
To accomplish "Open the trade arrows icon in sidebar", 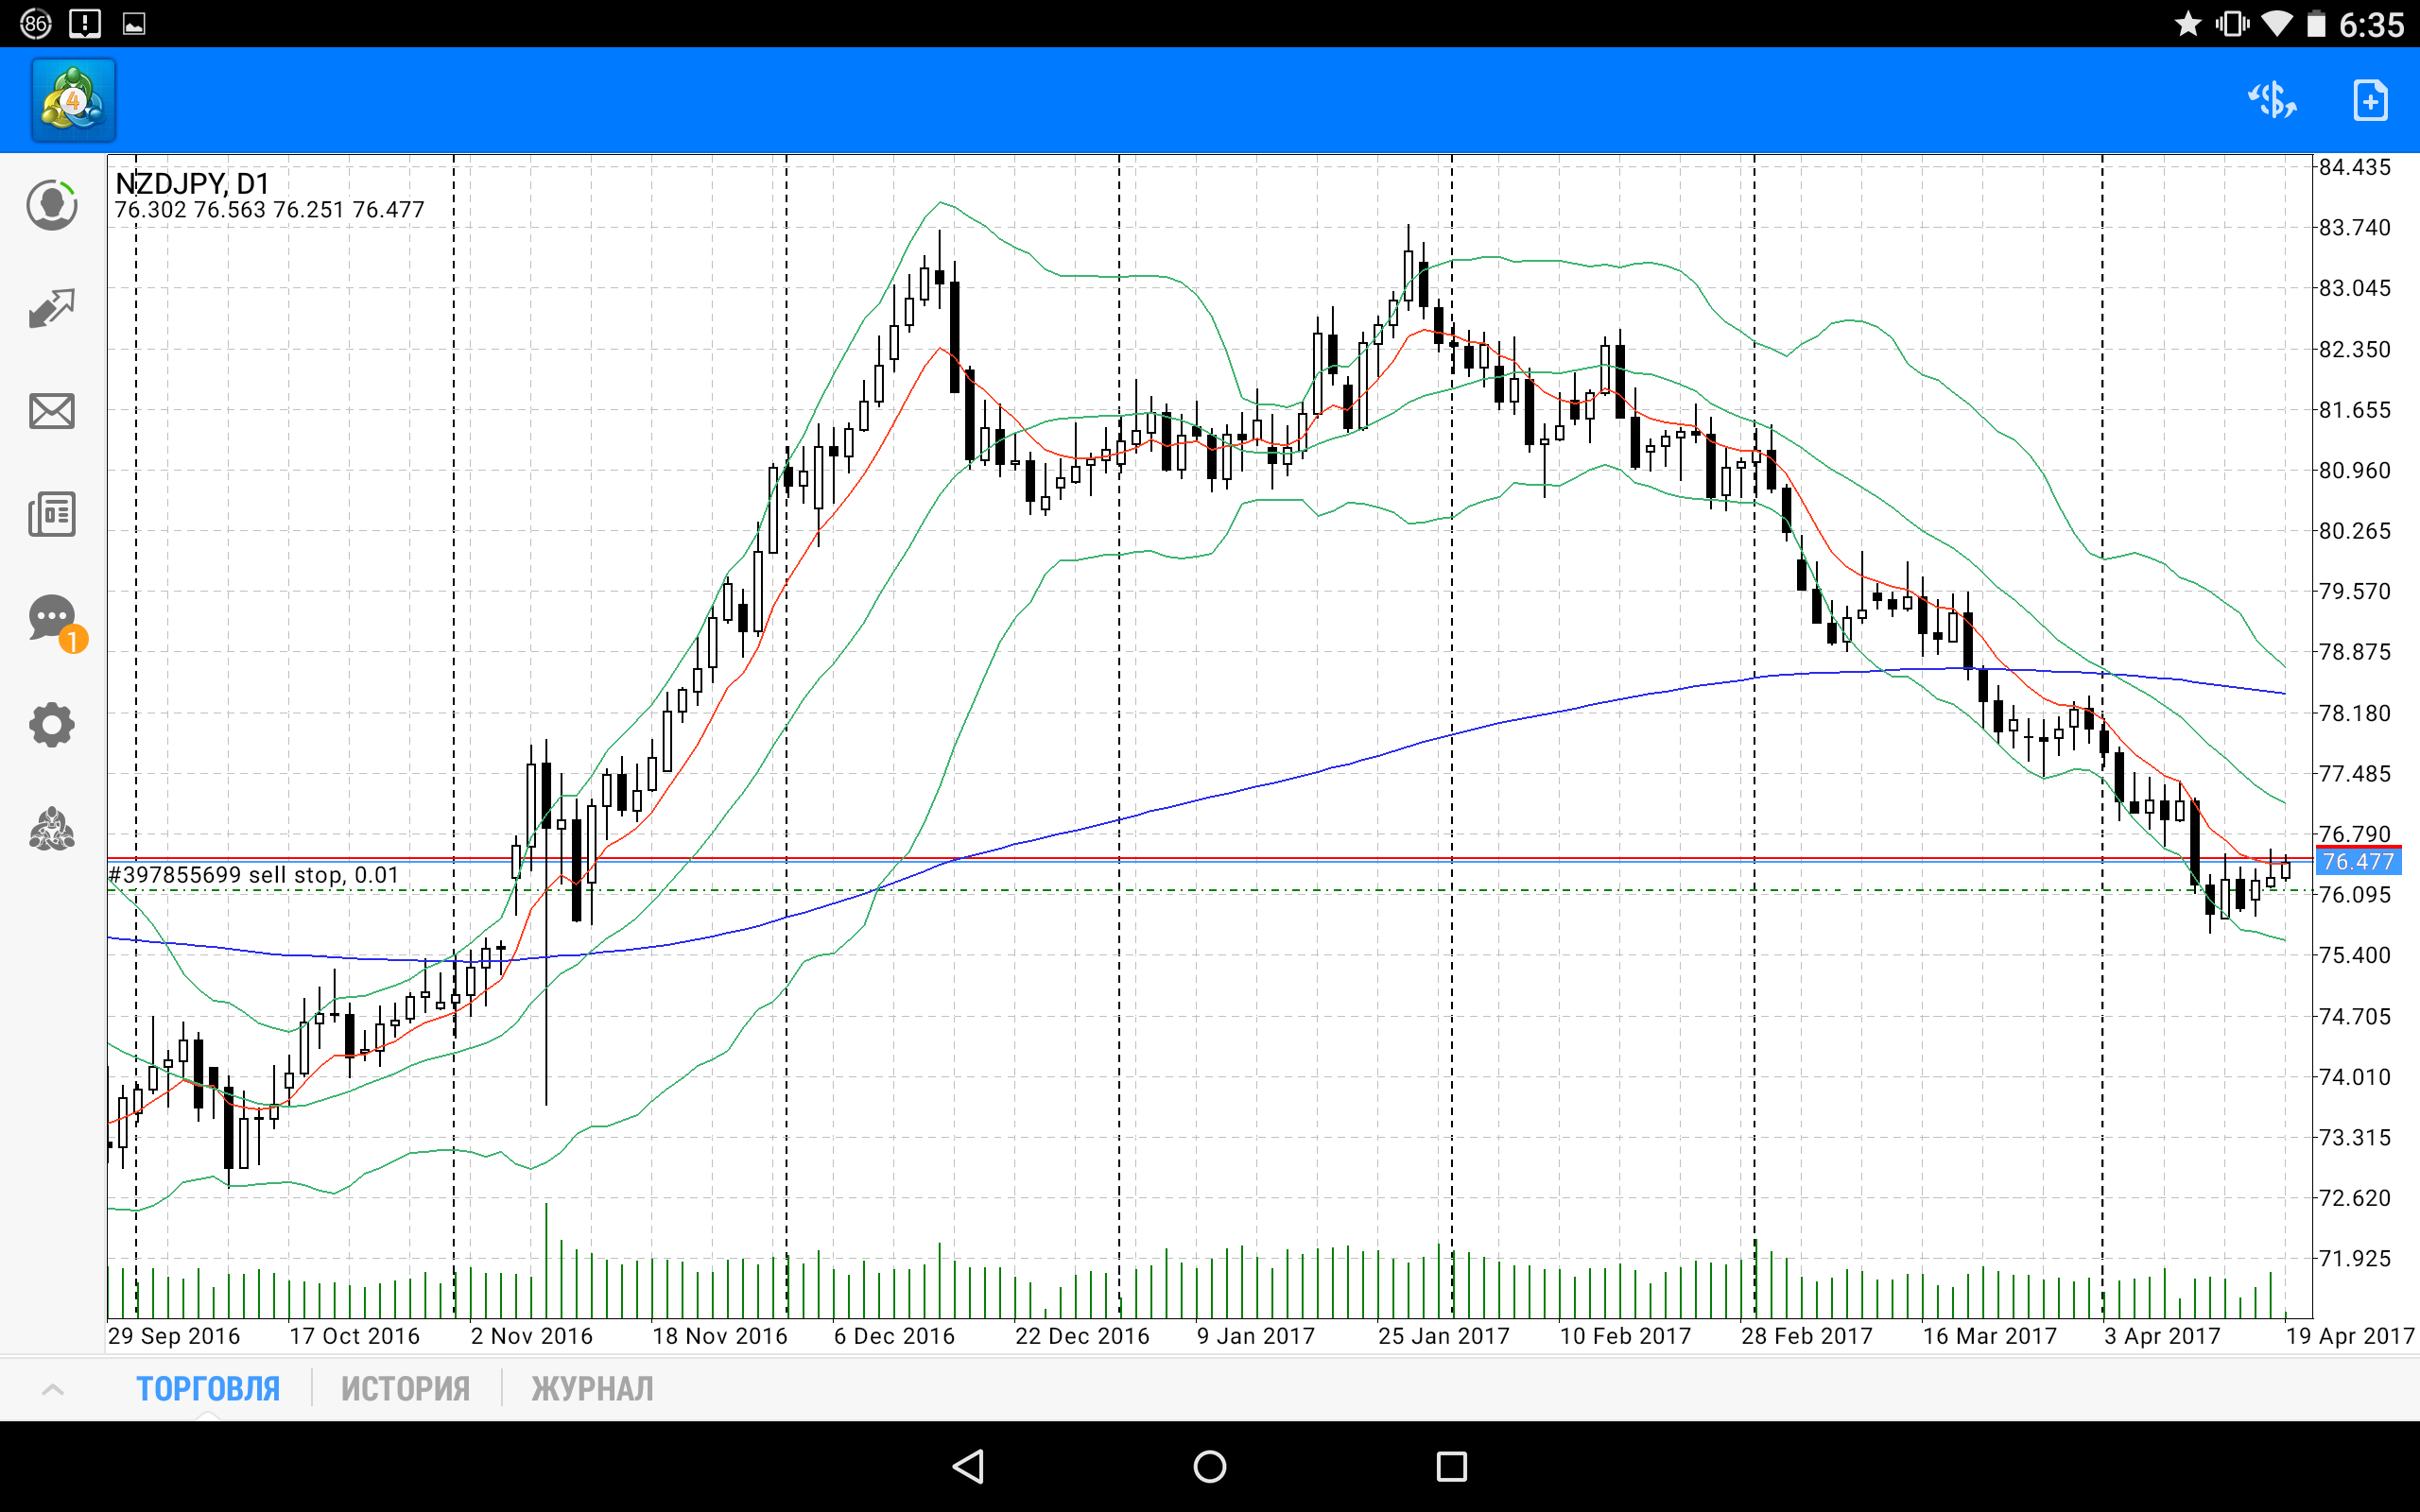I will 52,308.
